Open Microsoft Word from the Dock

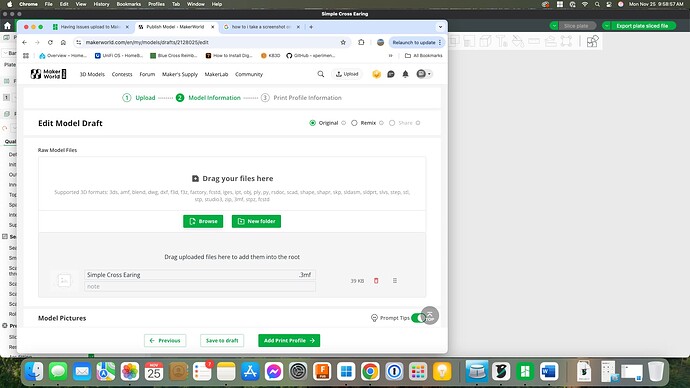point(549,372)
